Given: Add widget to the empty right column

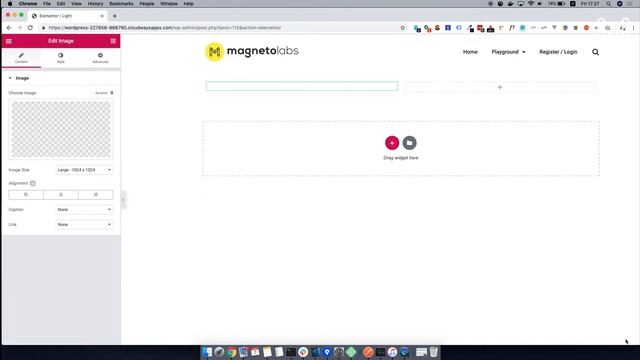Looking at the screenshot, I should pyautogui.click(x=500, y=87).
